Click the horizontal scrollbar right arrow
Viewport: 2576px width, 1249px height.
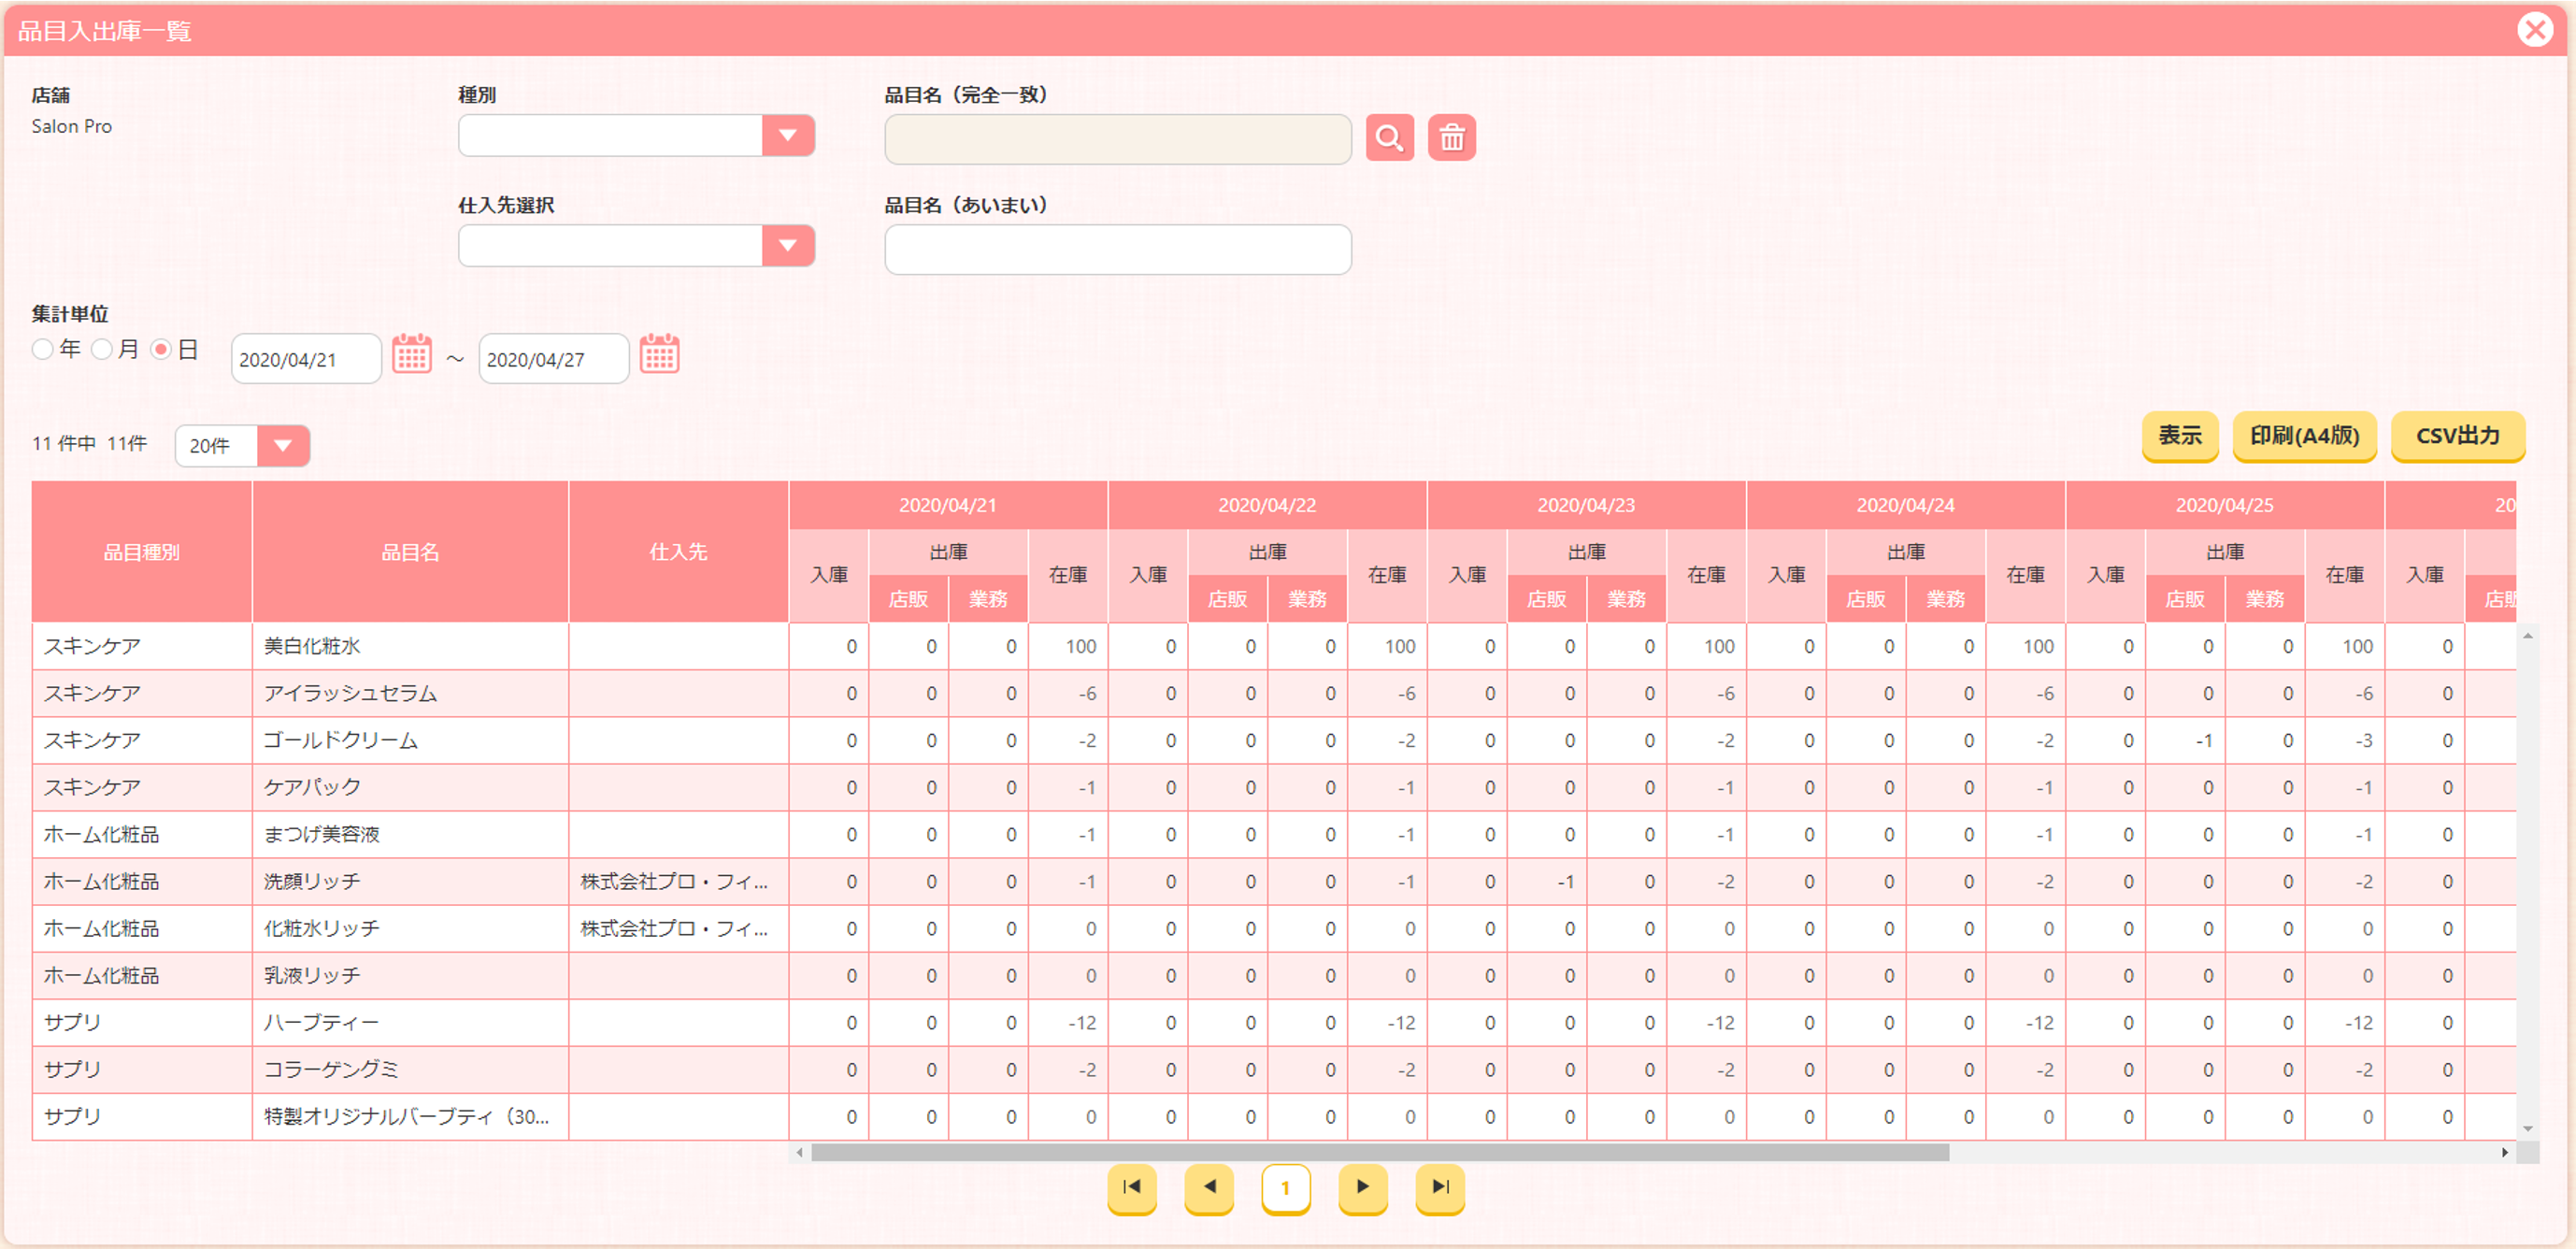pos(2505,1153)
